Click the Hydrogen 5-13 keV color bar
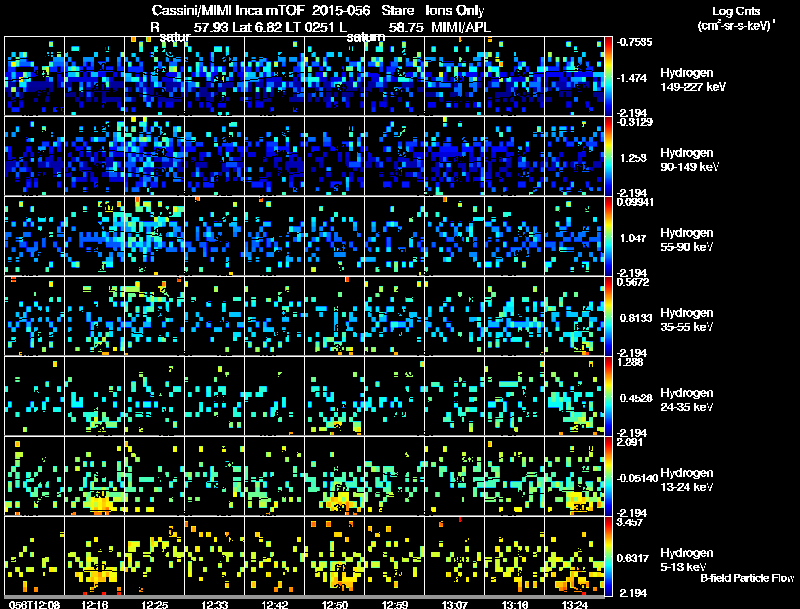 pyautogui.click(x=608, y=556)
